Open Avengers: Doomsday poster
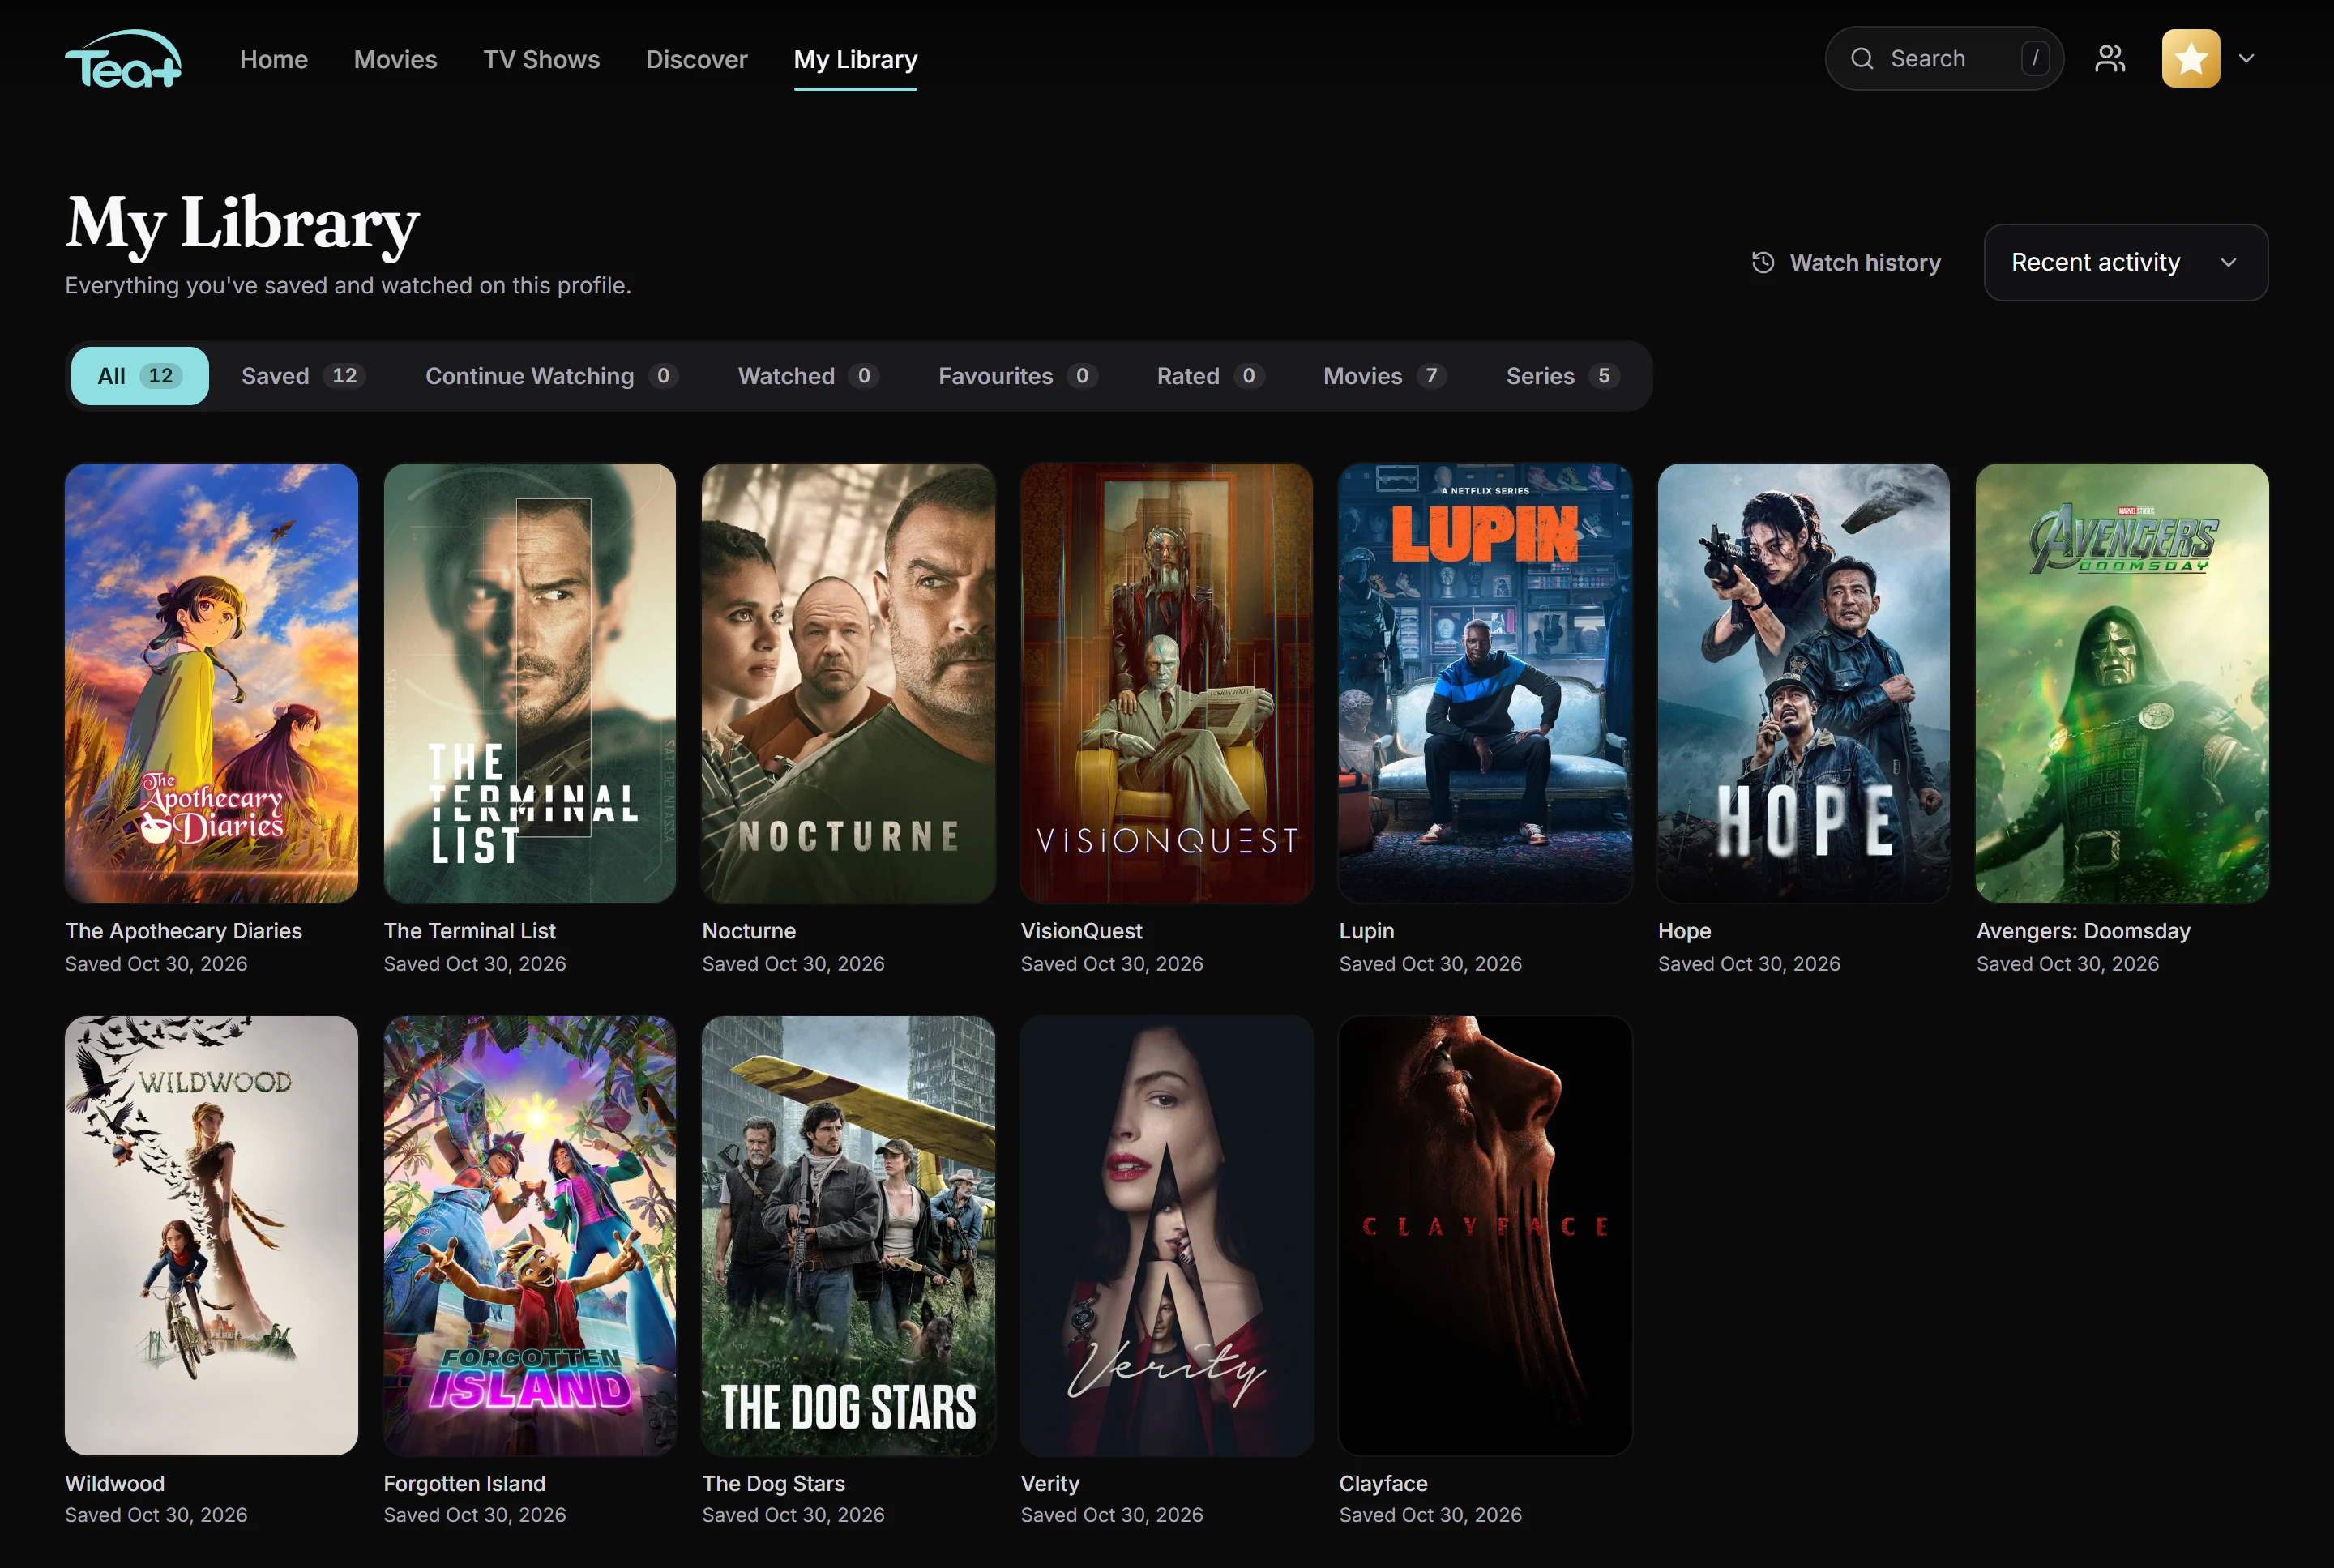This screenshot has height=1568, width=2334. tap(2122, 683)
